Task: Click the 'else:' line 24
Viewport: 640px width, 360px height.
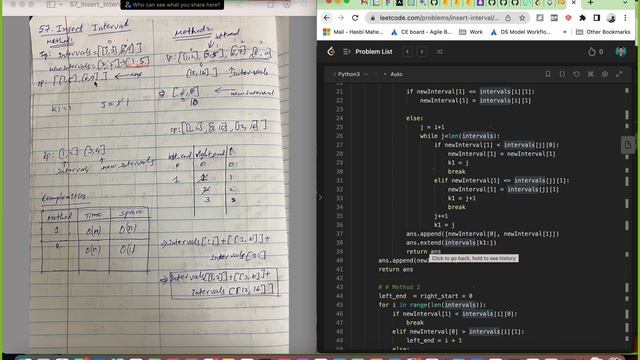Action: pos(415,118)
